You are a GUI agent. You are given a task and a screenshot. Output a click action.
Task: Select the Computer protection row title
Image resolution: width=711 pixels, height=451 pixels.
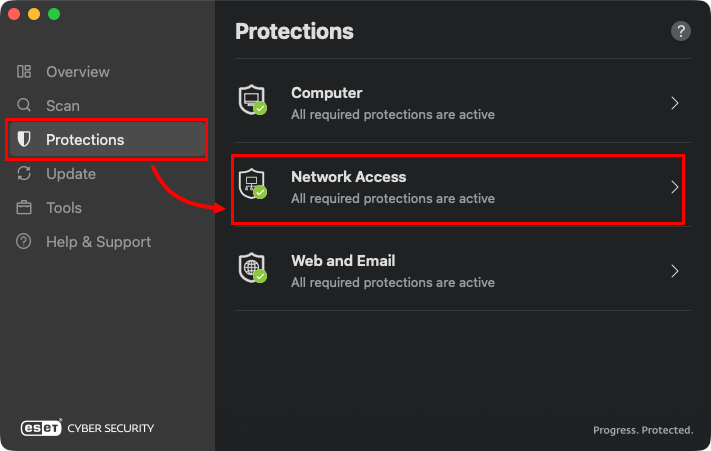[x=326, y=93]
